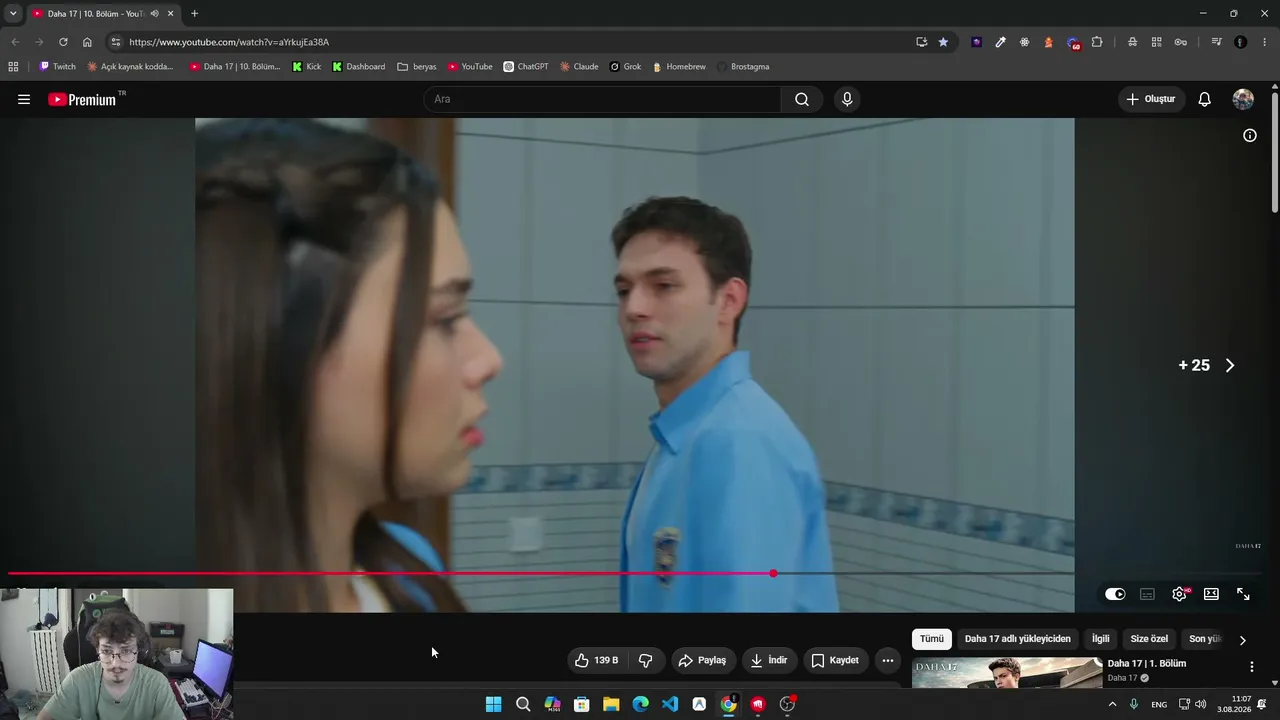This screenshot has width=1280, height=720.
Task: Enter fullscreen video mode
Action: click(x=1243, y=594)
